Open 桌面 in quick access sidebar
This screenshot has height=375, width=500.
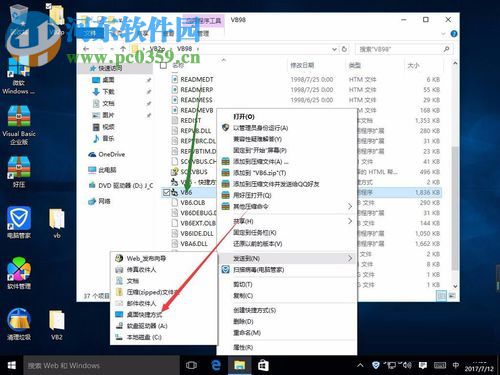[x=108, y=80]
